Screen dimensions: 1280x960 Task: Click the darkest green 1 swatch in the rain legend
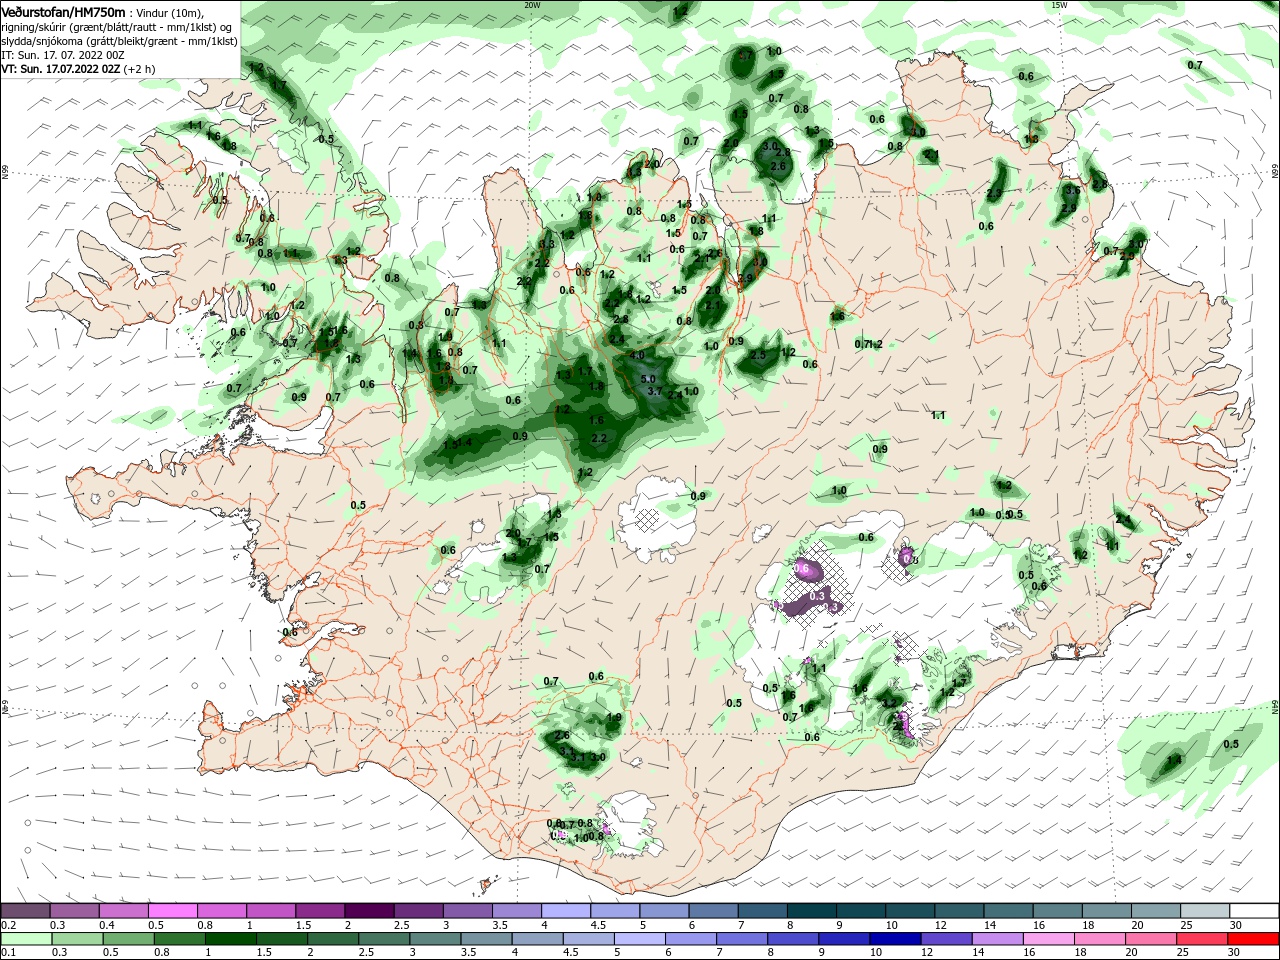tap(230, 939)
